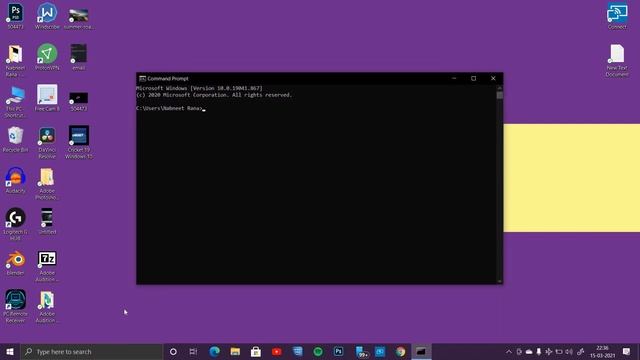Screen dimensions: 640x360
Task: Launch Windscribe from the desktop
Action: pos(47,16)
